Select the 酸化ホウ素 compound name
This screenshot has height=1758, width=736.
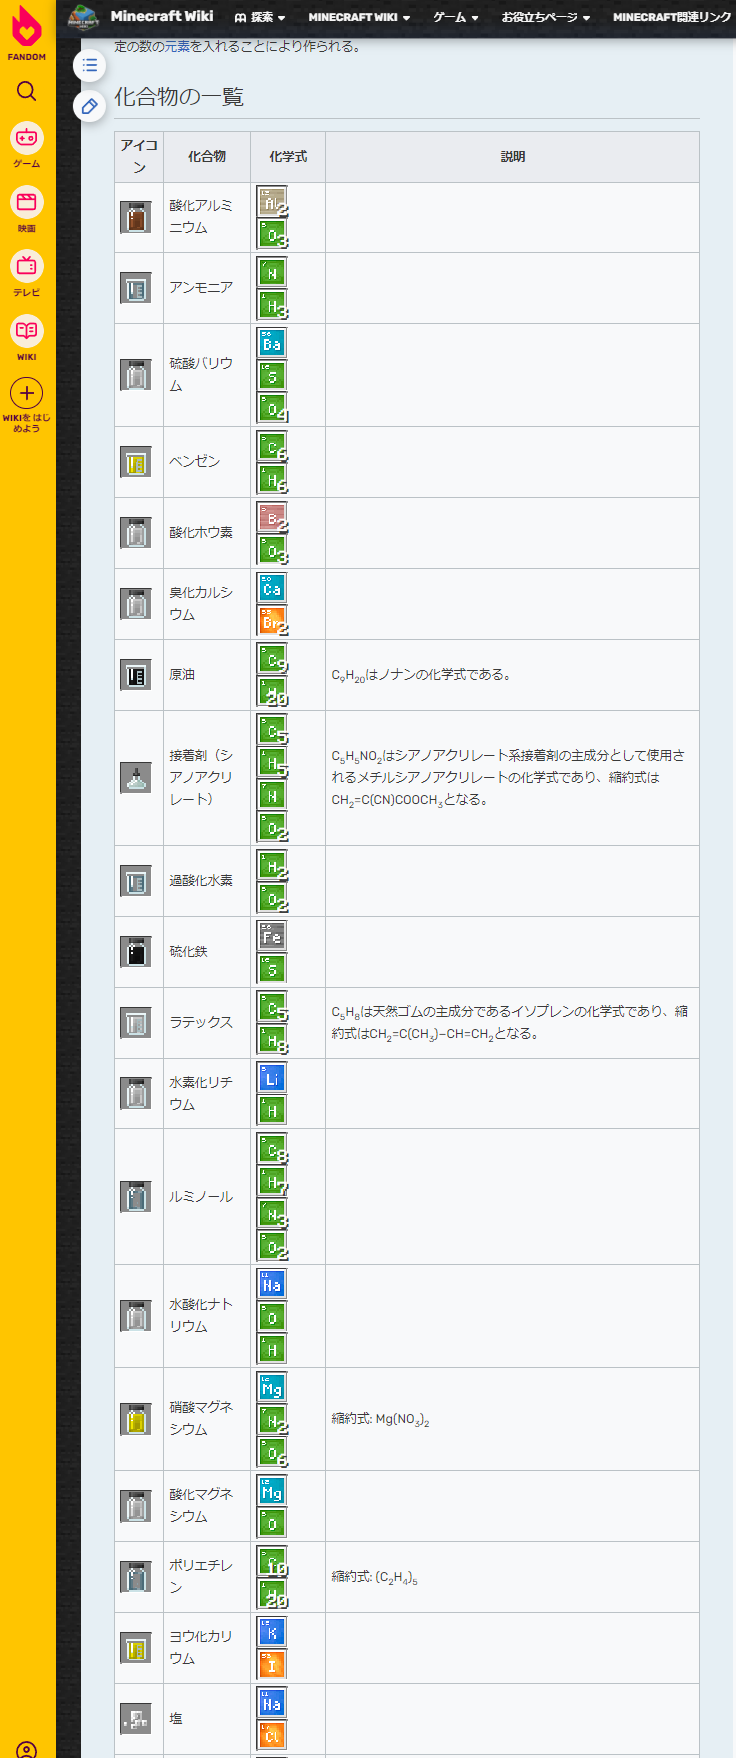(x=201, y=532)
